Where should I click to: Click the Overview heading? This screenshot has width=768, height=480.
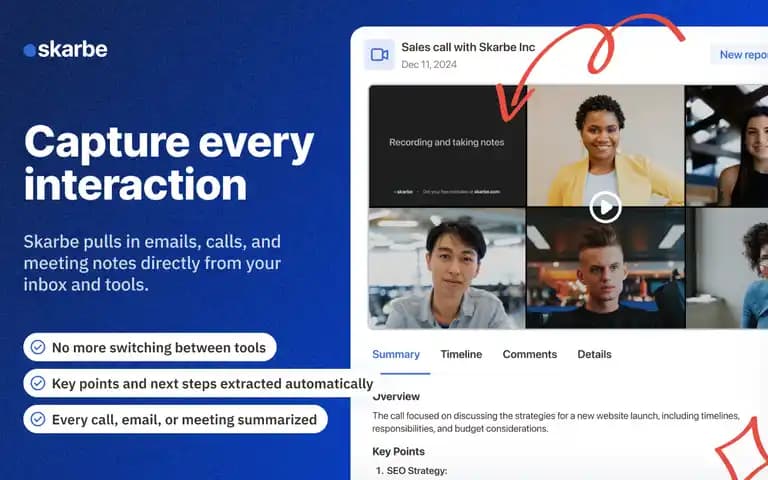click(x=396, y=396)
